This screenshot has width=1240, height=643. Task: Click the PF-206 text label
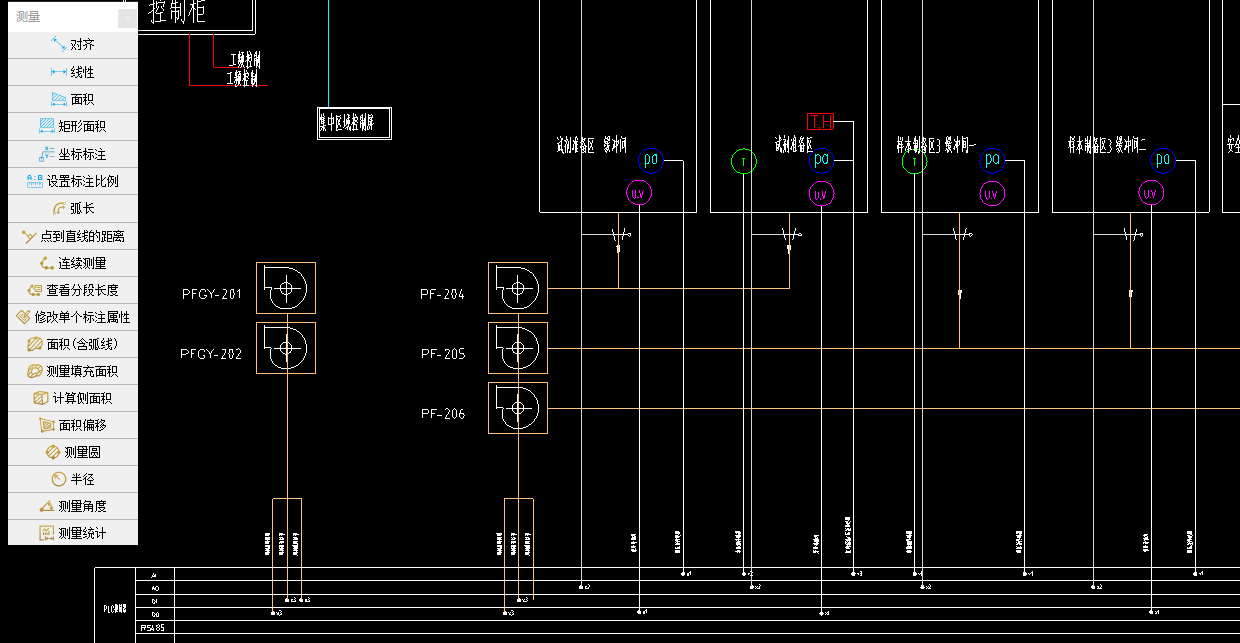pos(443,414)
